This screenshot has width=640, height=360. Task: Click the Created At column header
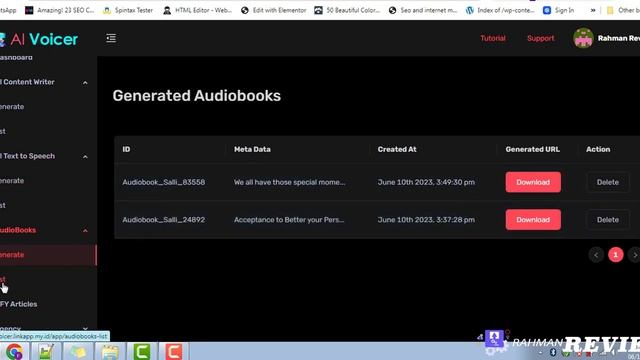[x=397, y=149]
